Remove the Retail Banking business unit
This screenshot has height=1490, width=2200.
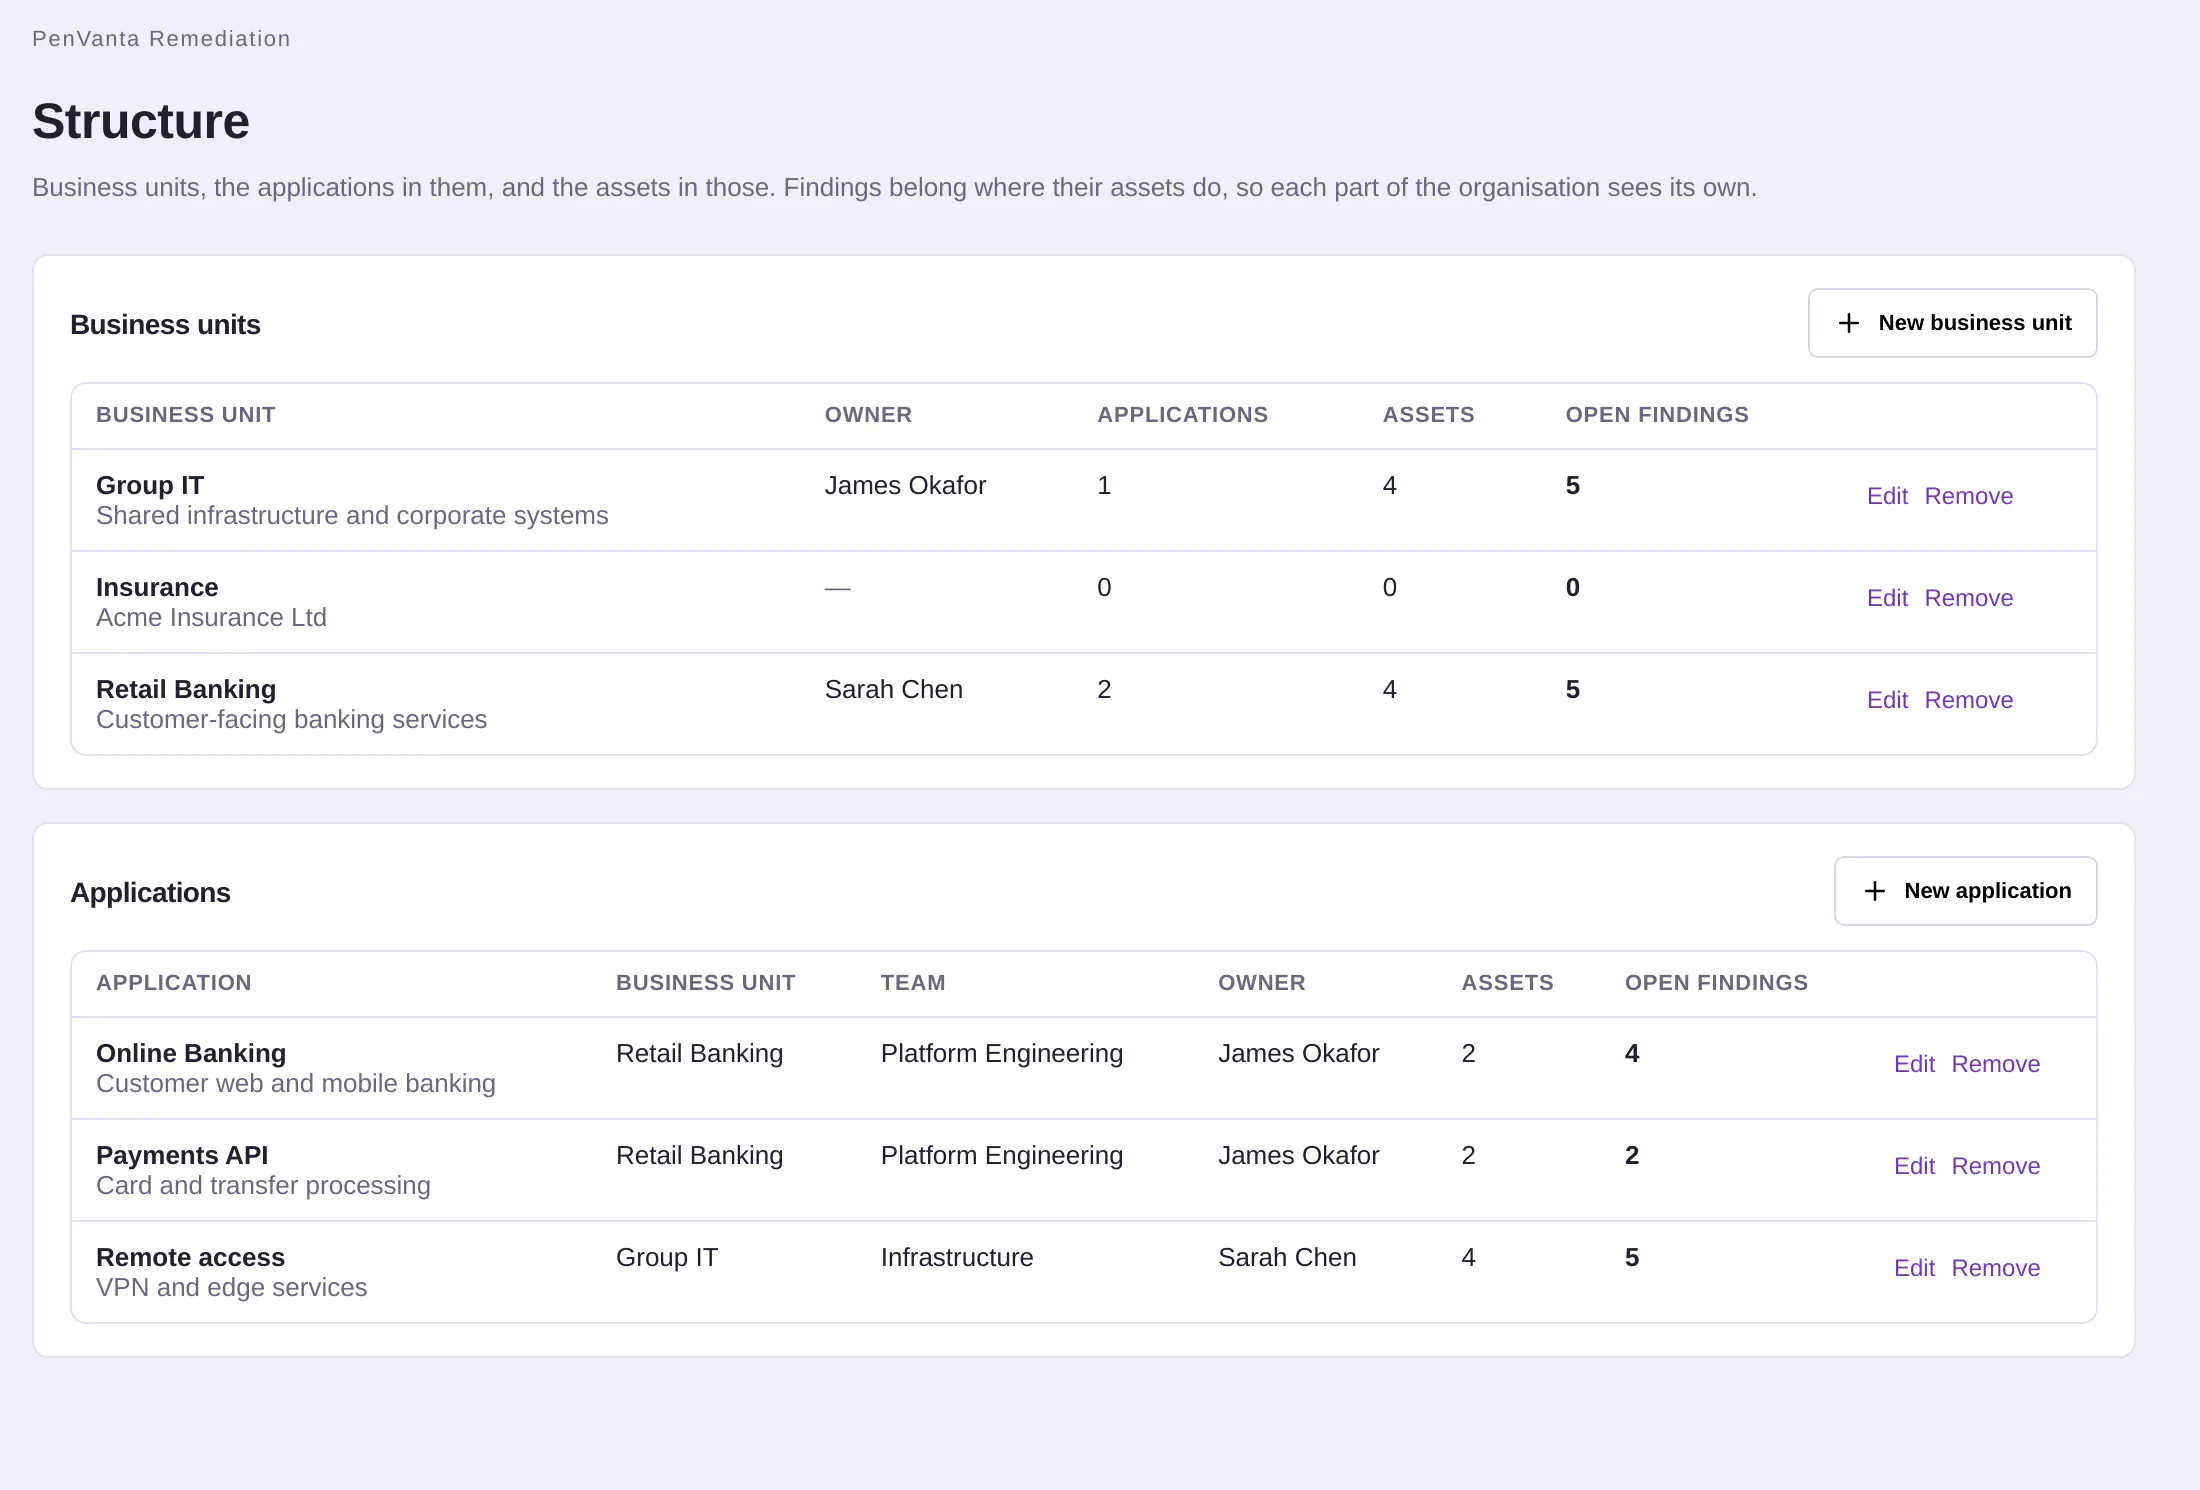click(1968, 700)
